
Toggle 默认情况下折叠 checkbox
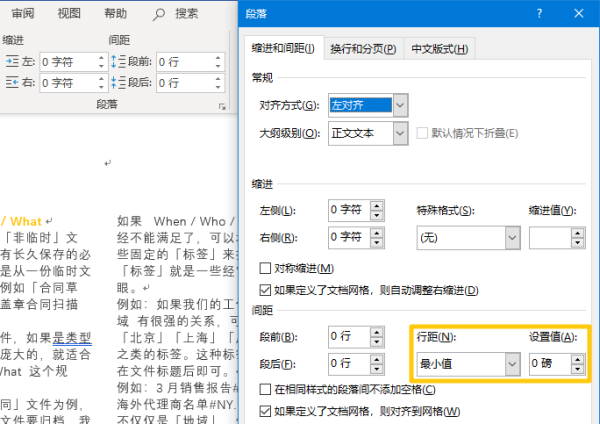422,133
